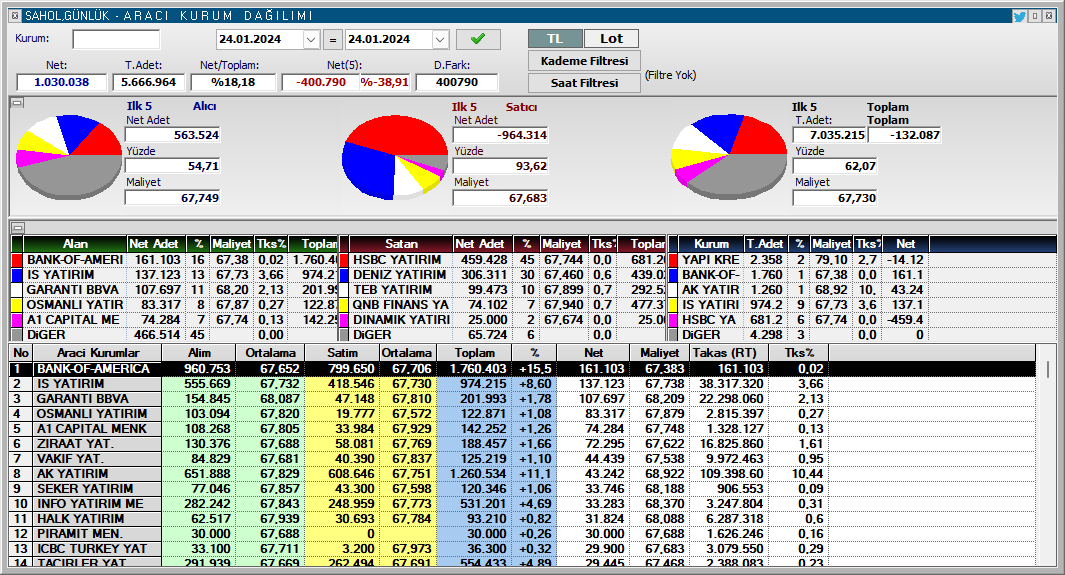This screenshot has width=1065, height=575.
Task: Select Satıcı Net Adet value -964.314
Action: [x=501, y=135]
